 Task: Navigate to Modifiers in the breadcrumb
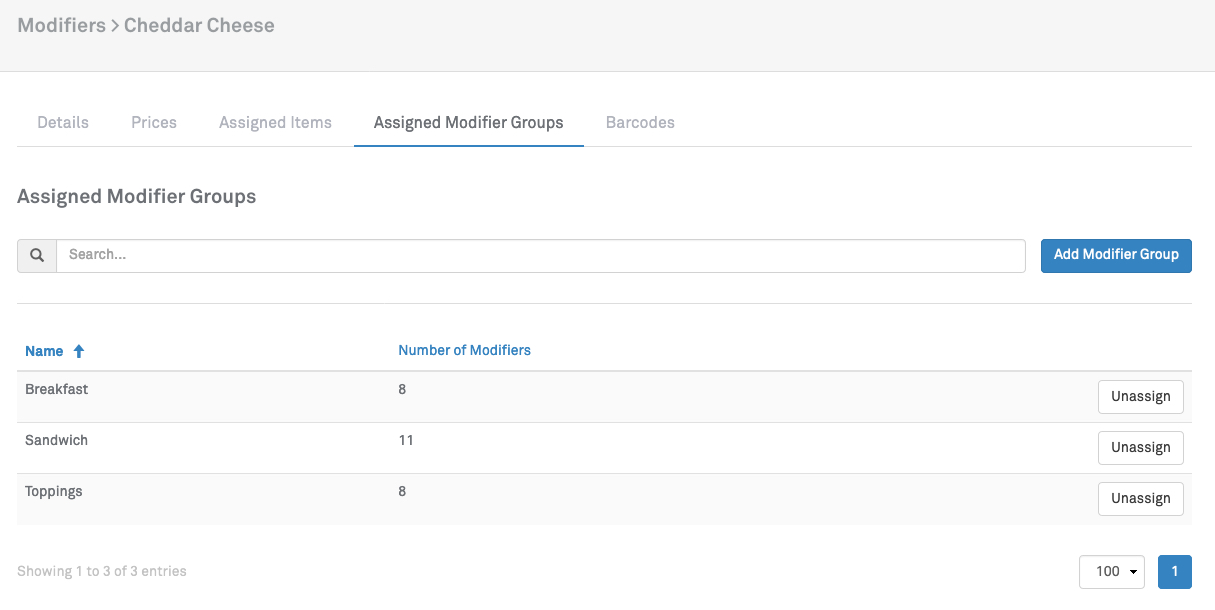pos(61,26)
